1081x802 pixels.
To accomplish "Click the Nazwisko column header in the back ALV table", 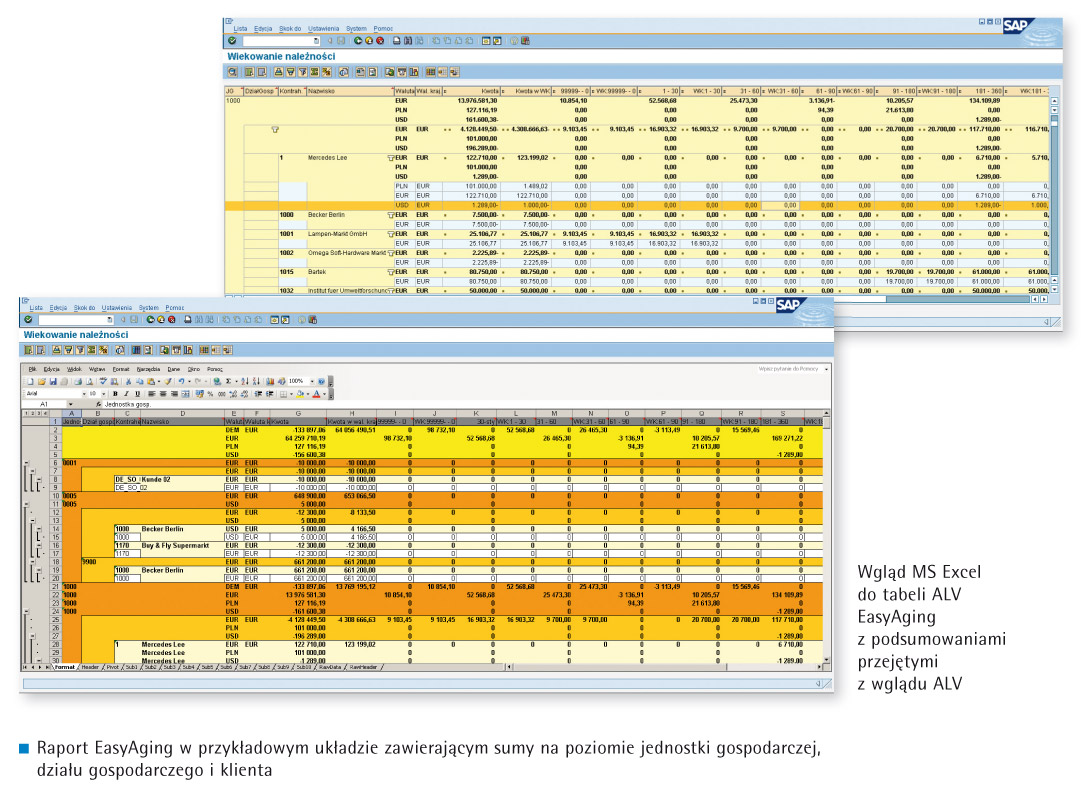I will [x=350, y=91].
